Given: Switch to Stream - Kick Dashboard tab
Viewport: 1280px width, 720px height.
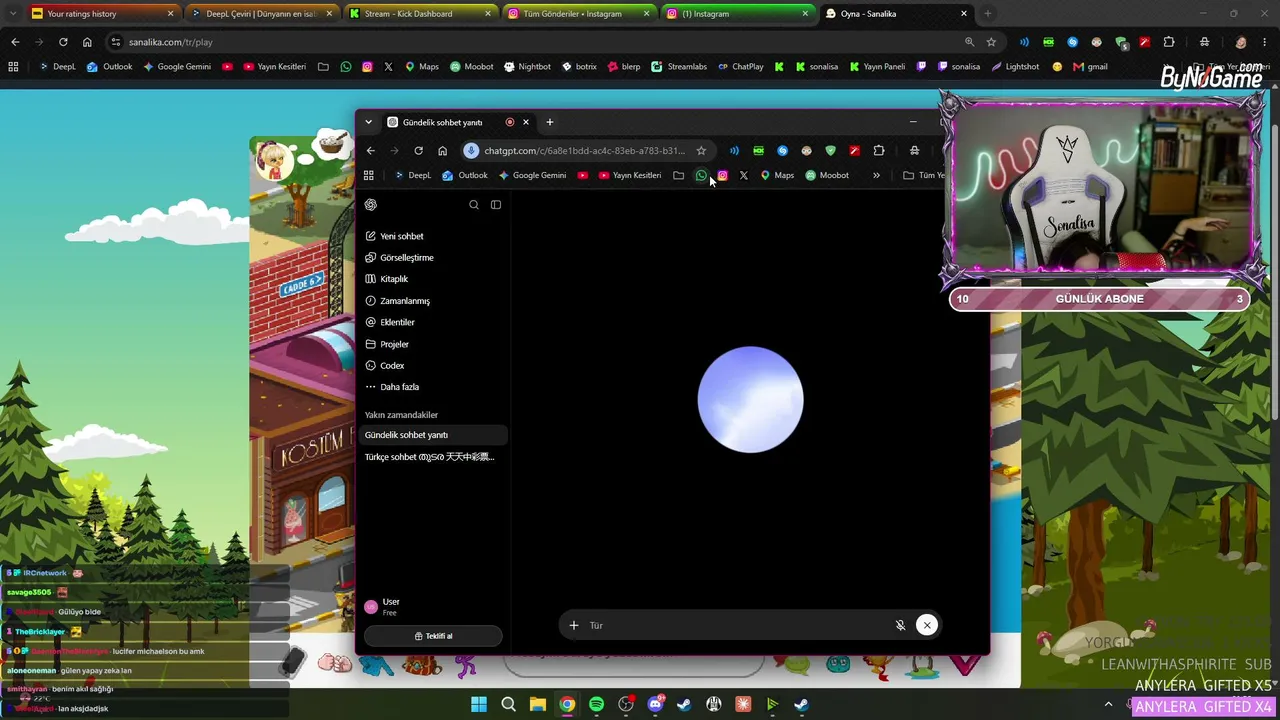Looking at the screenshot, I should coord(420,14).
